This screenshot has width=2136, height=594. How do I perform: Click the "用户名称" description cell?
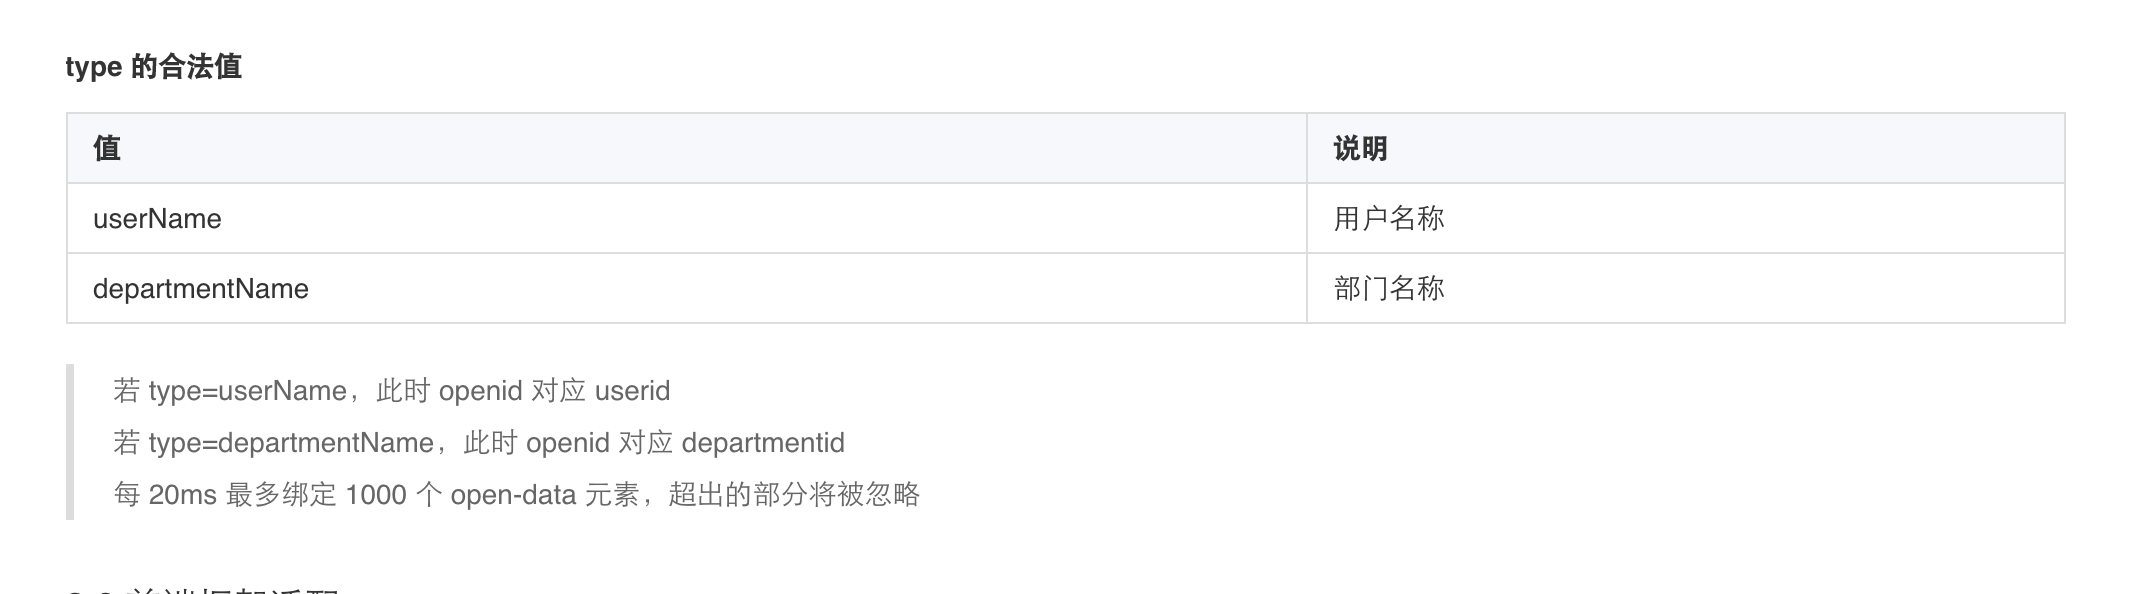1685,218
